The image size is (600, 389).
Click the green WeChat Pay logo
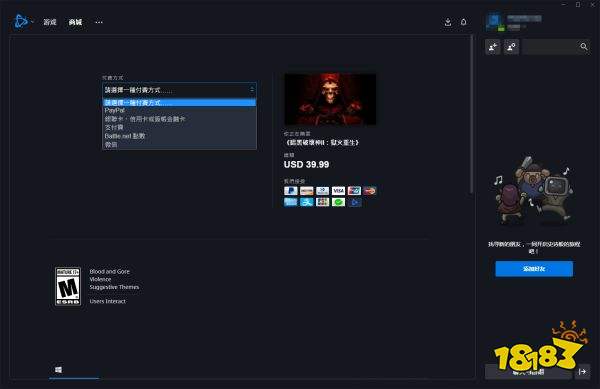pos(338,202)
